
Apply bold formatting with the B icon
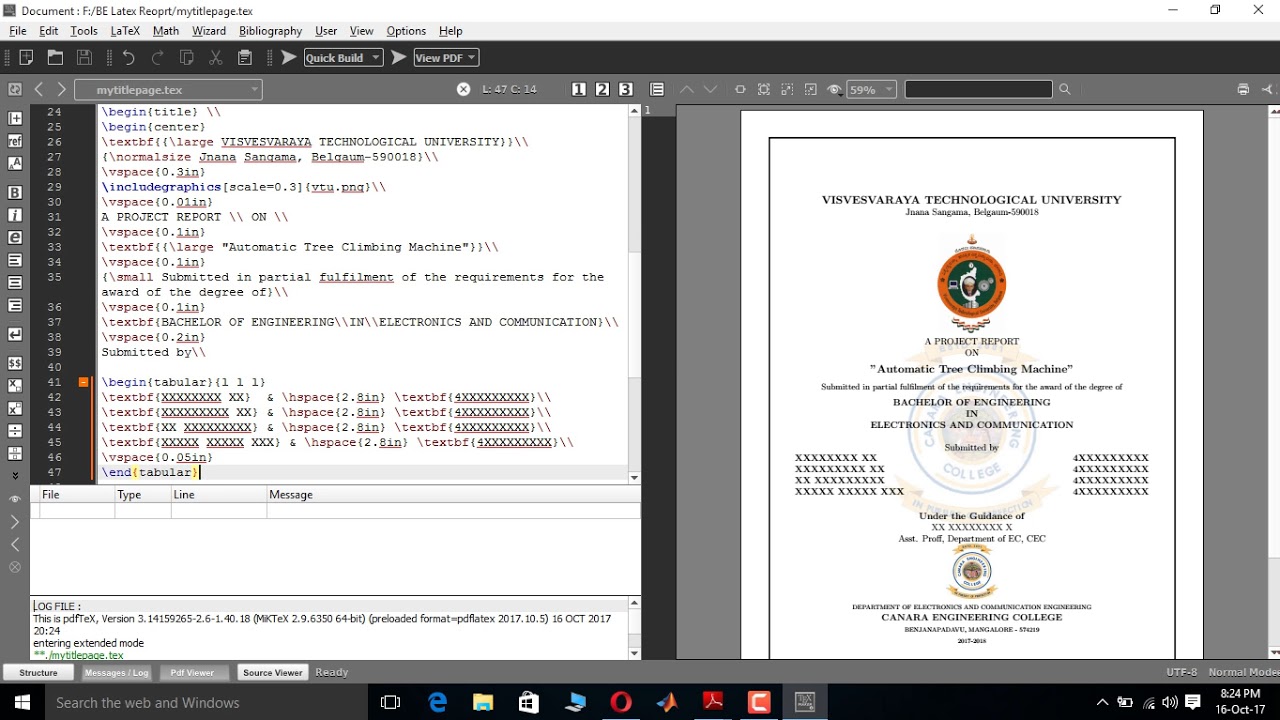(x=15, y=192)
